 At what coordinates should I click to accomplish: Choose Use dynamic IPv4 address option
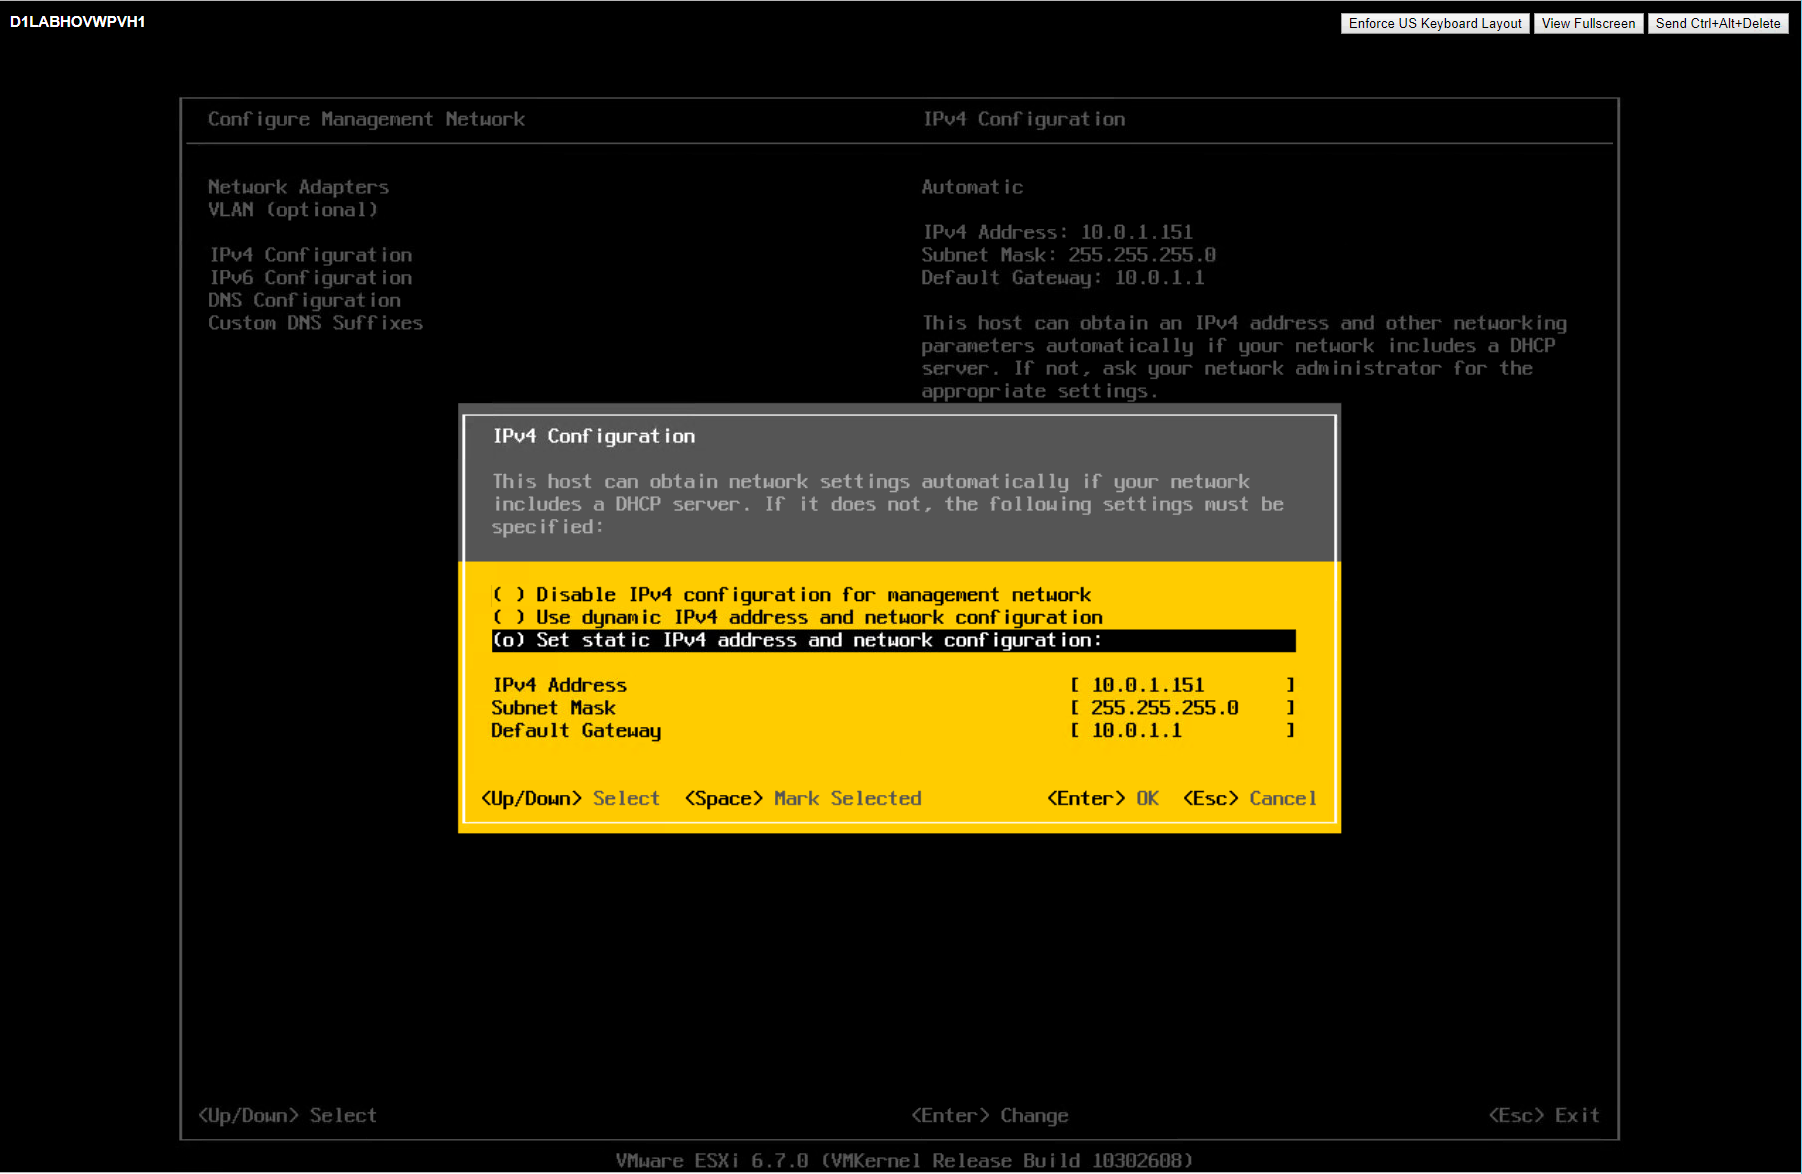[x=797, y=618]
